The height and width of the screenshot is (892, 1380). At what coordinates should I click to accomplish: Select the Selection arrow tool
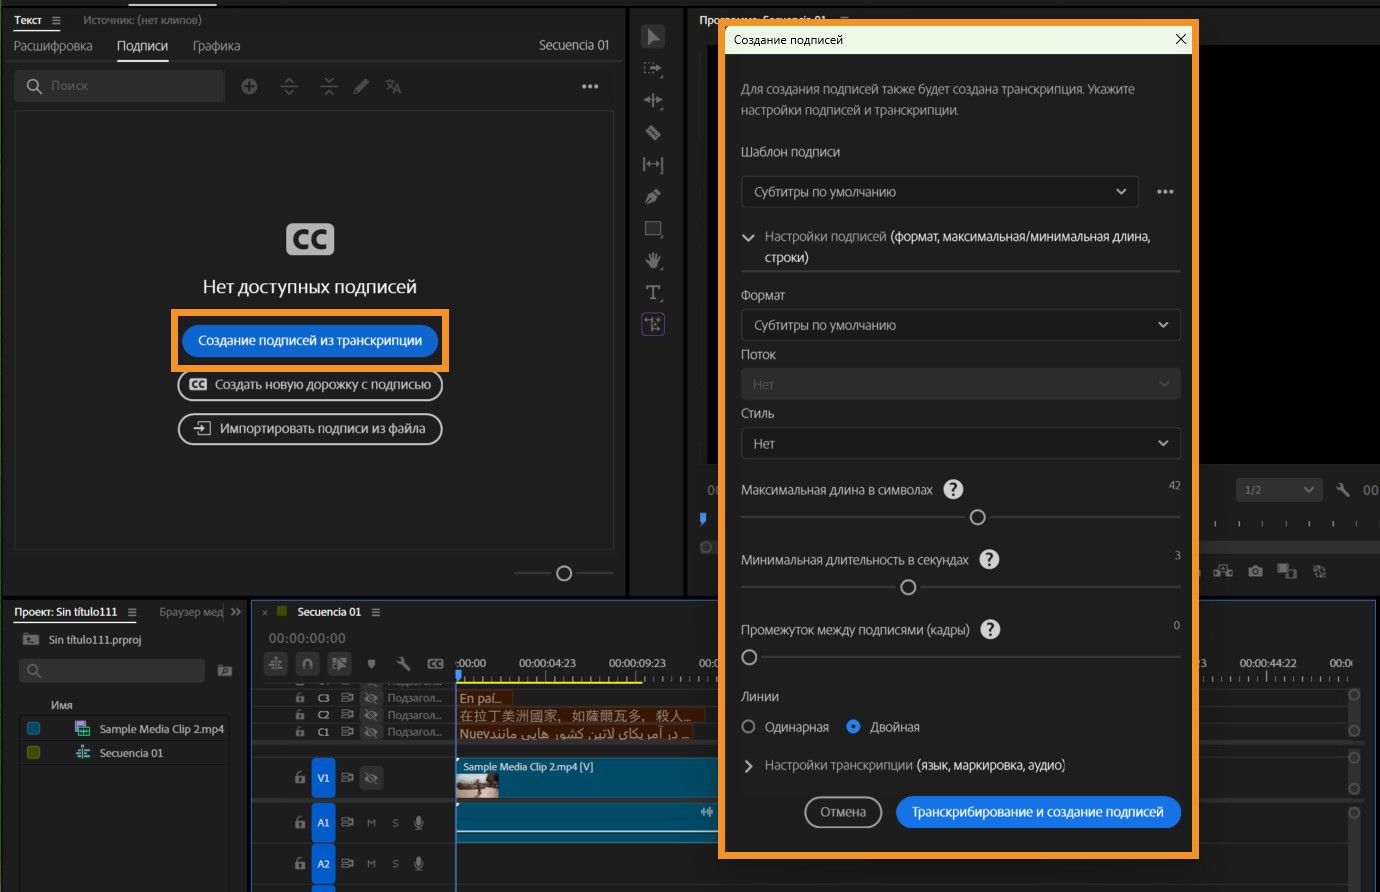coord(653,37)
